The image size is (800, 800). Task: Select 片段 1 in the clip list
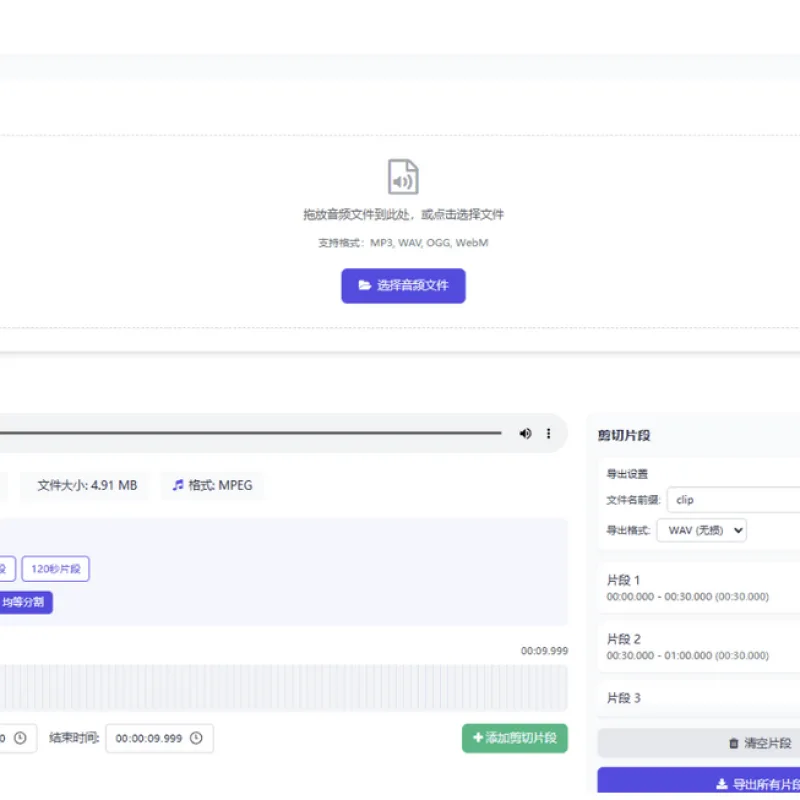pyautogui.click(x=699, y=588)
